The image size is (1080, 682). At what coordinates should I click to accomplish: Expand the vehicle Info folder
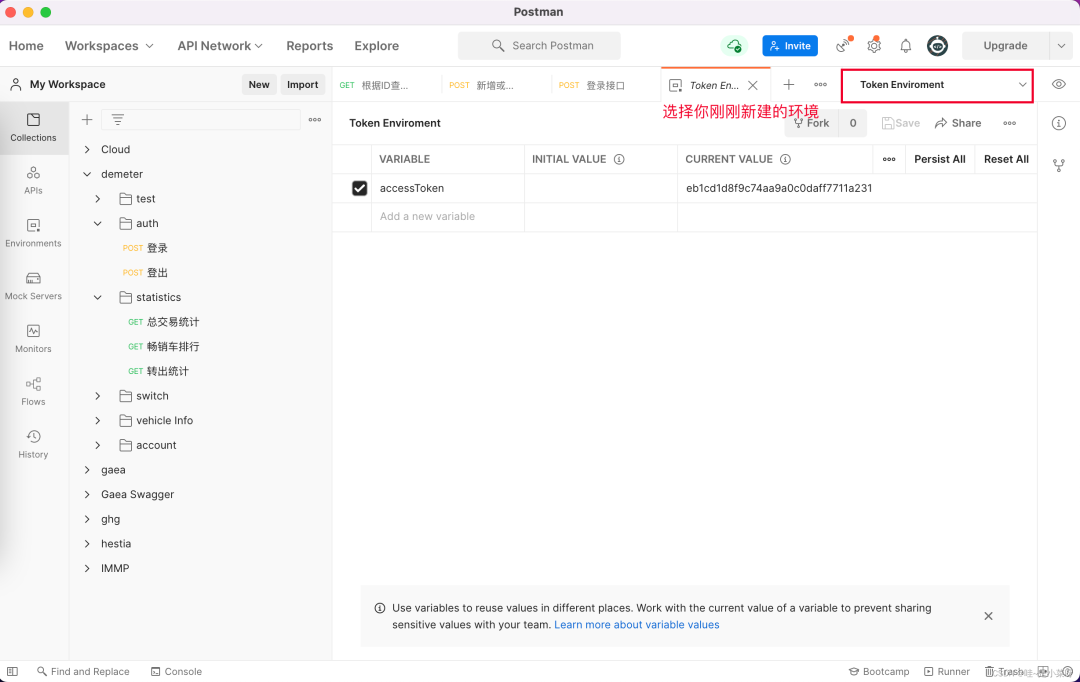(98, 420)
